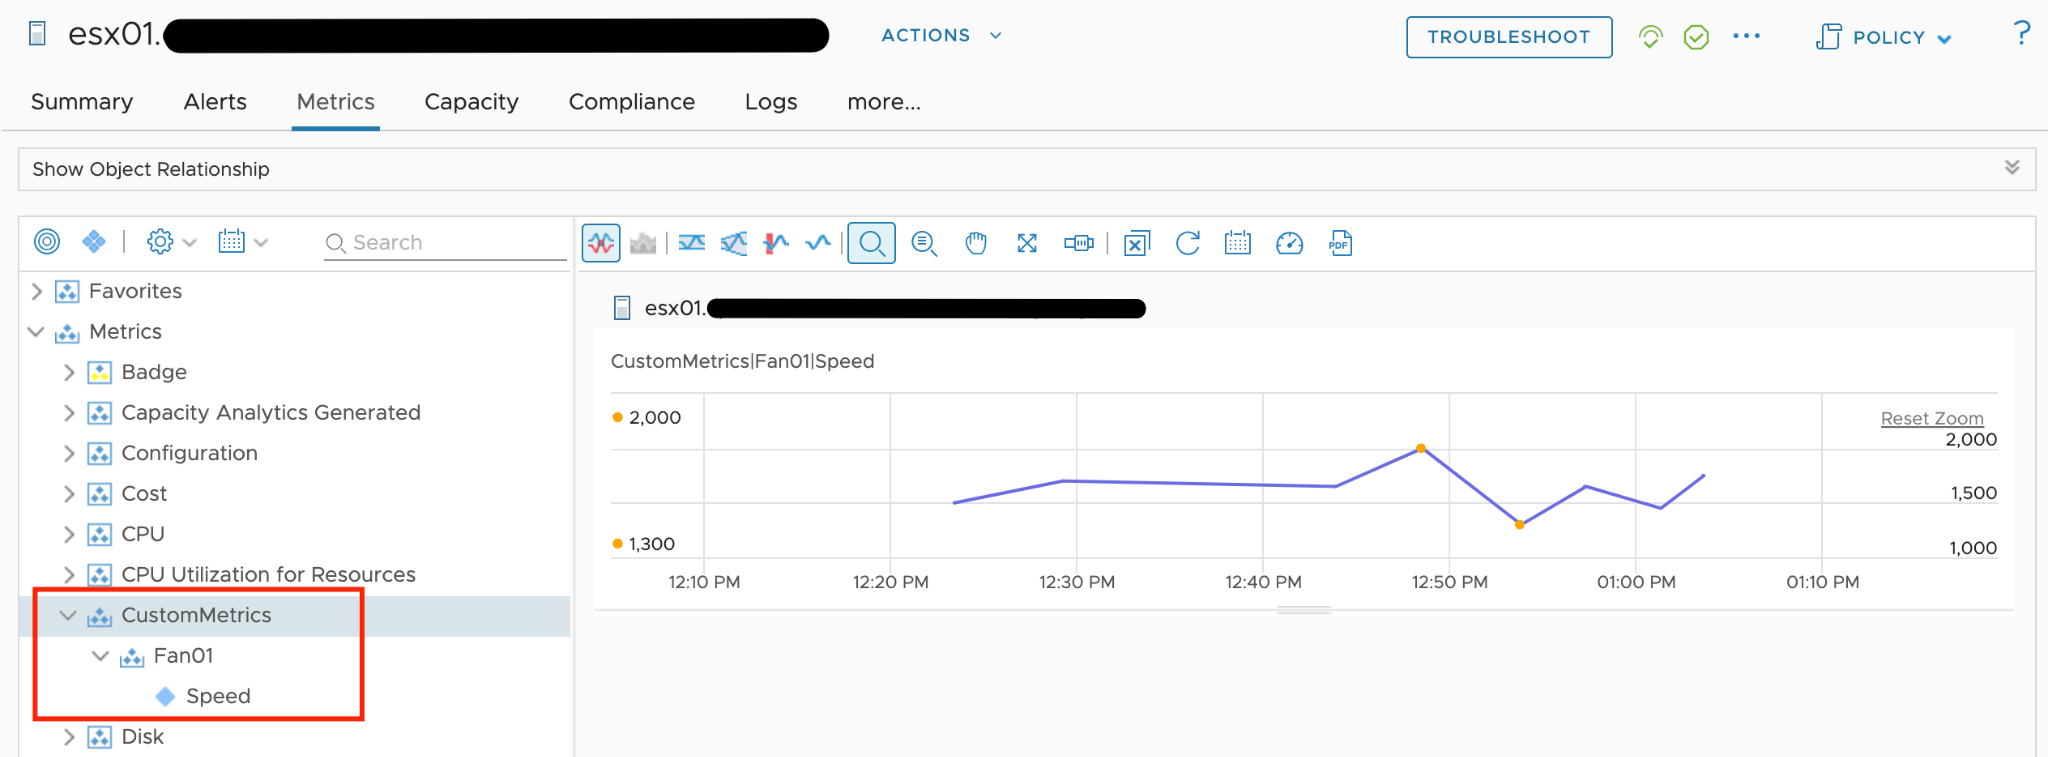Viewport: 2048px width, 757px height.
Task: Click the data values slider icon
Action: pyautogui.click(x=1078, y=243)
